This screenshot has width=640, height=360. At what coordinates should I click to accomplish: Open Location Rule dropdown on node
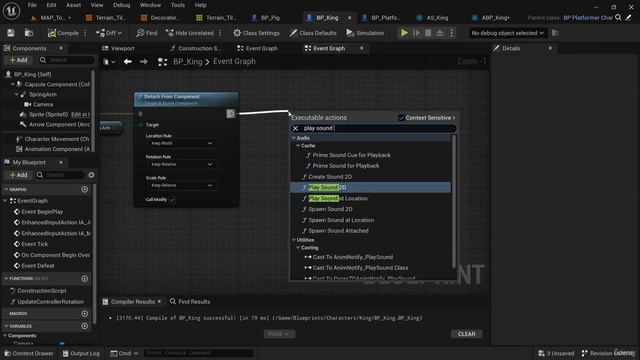pos(182,143)
